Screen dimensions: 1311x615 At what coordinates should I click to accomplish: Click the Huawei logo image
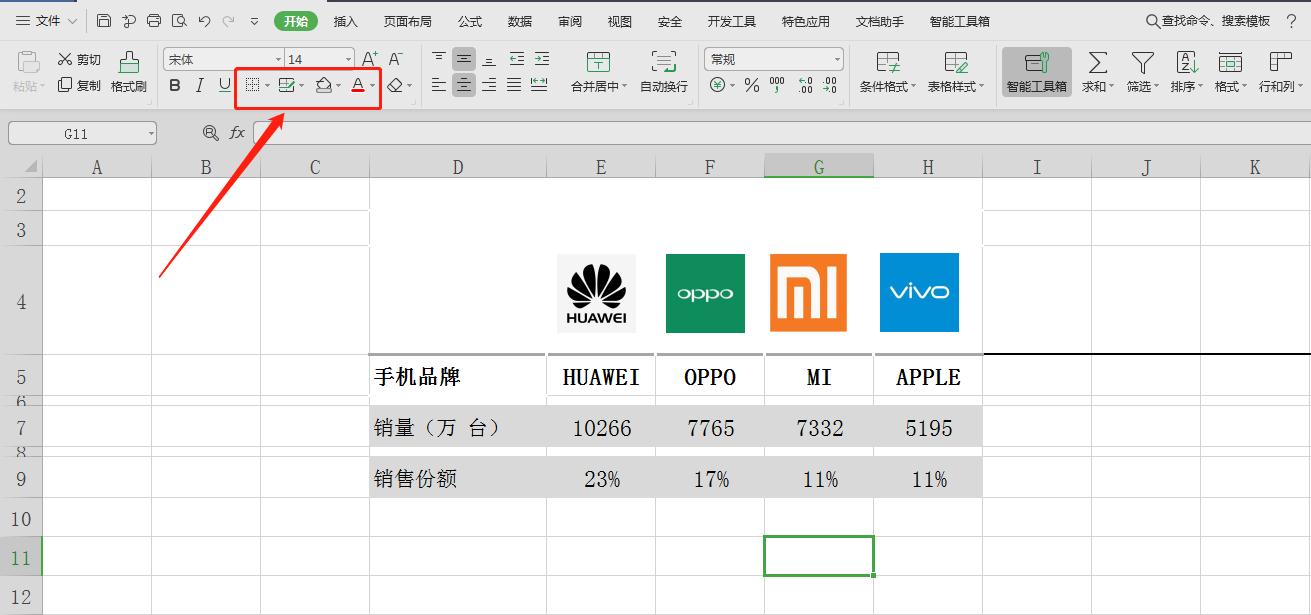coord(596,293)
